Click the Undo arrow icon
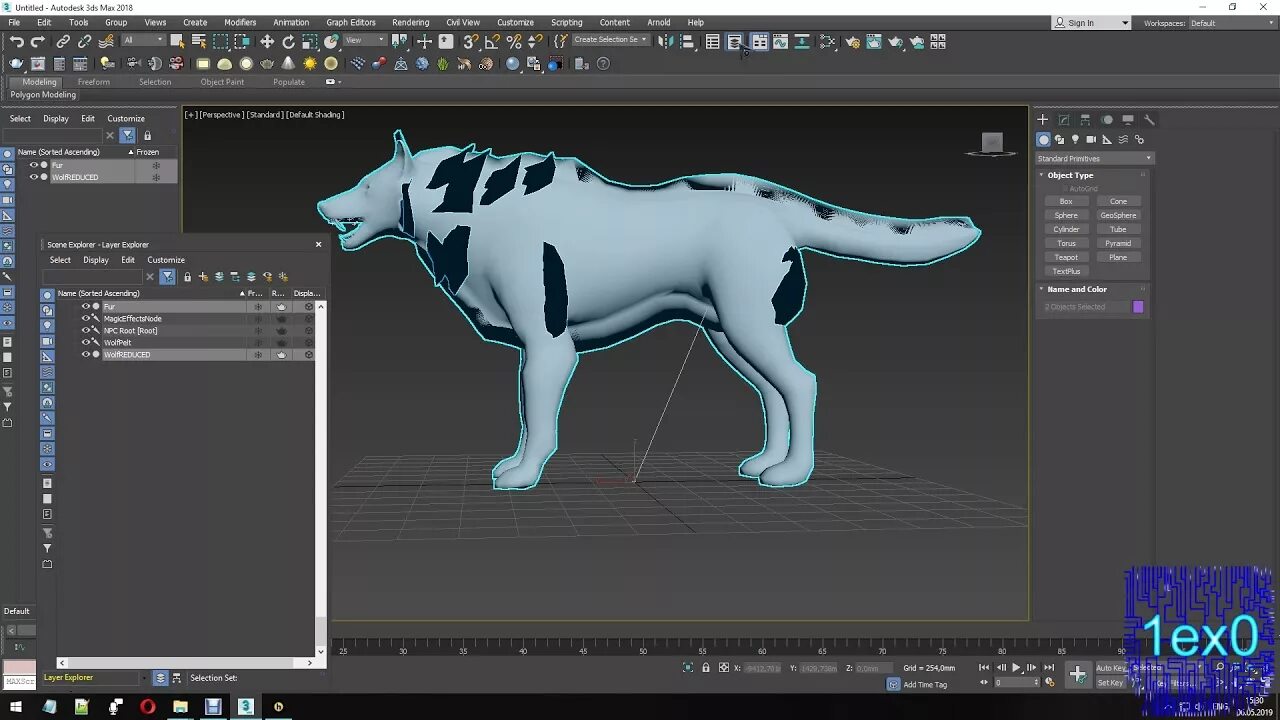This screenshot has width=1280, height=720. pos(17,42)
